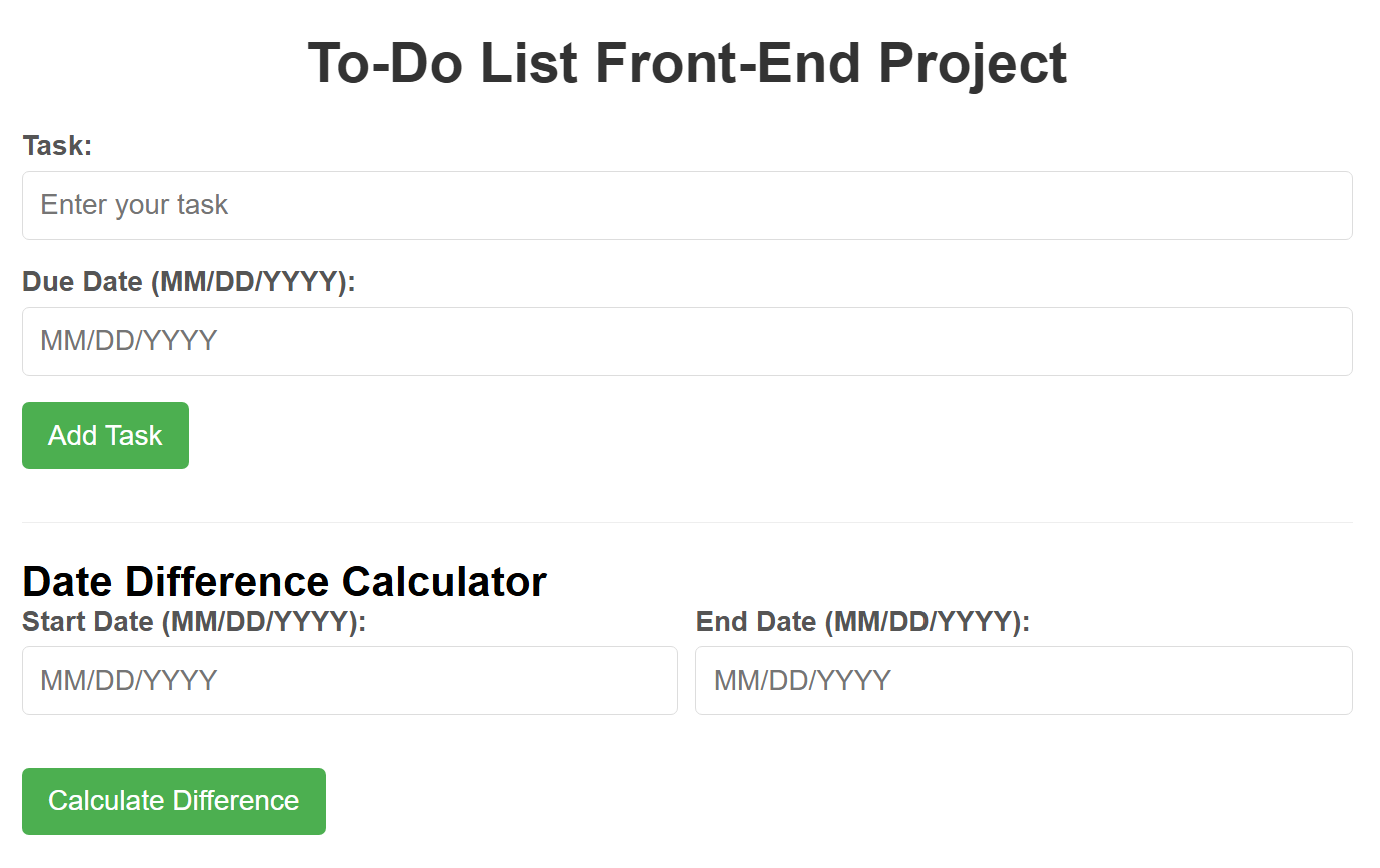Click the End Date placeholder text

799,680
